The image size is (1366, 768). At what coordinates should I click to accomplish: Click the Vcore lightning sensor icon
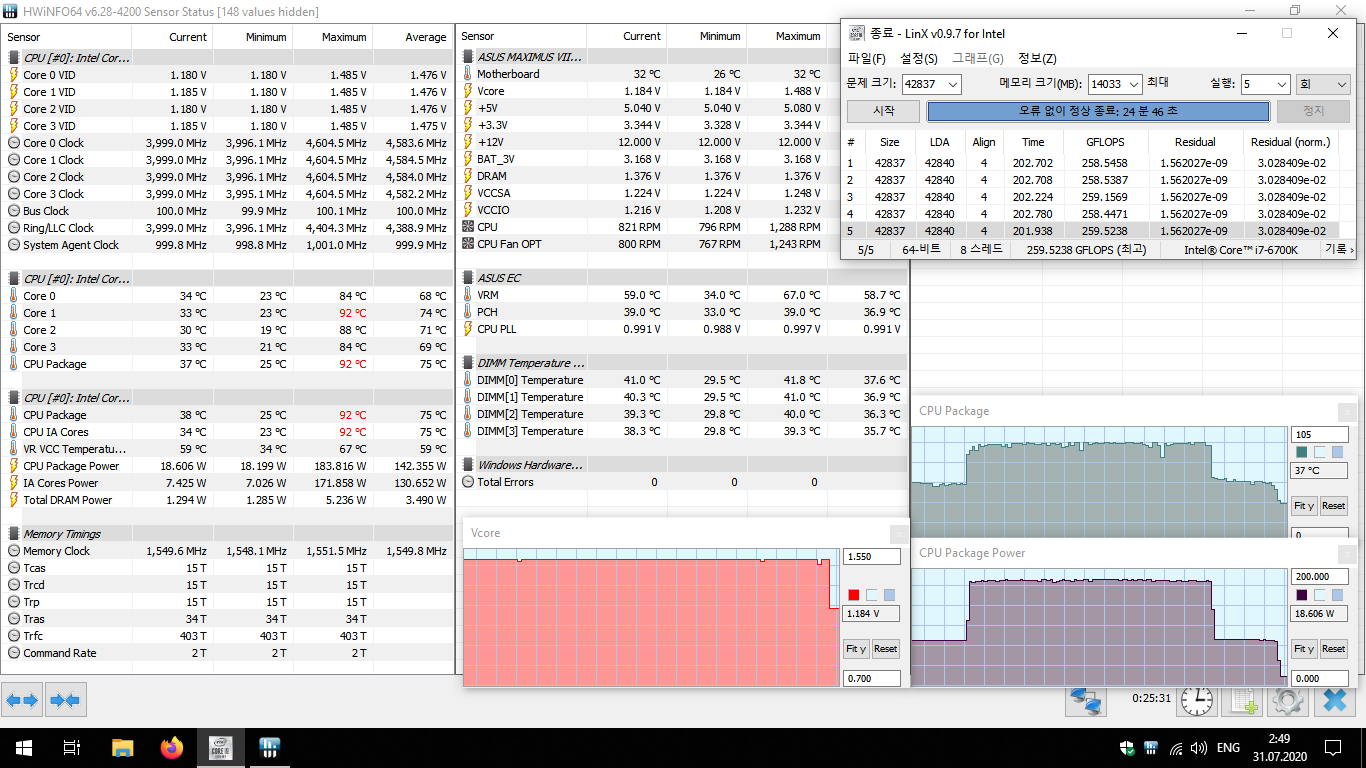click(x=467, y=91)
